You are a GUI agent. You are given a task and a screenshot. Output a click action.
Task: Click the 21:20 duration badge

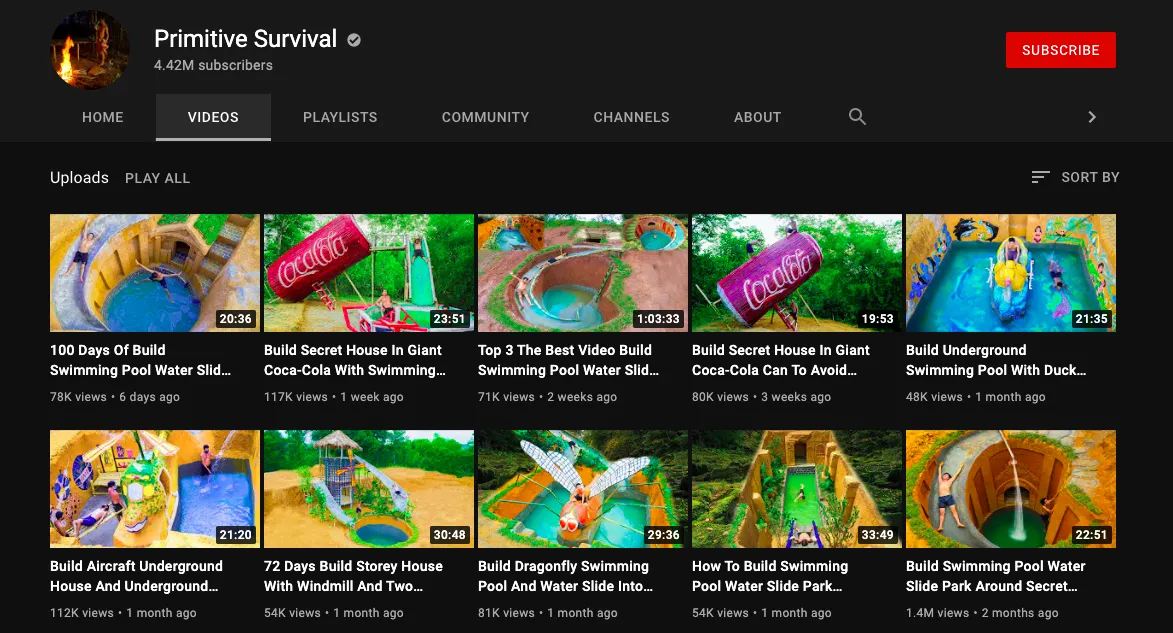pyautogui.click(x=235, y=535)
